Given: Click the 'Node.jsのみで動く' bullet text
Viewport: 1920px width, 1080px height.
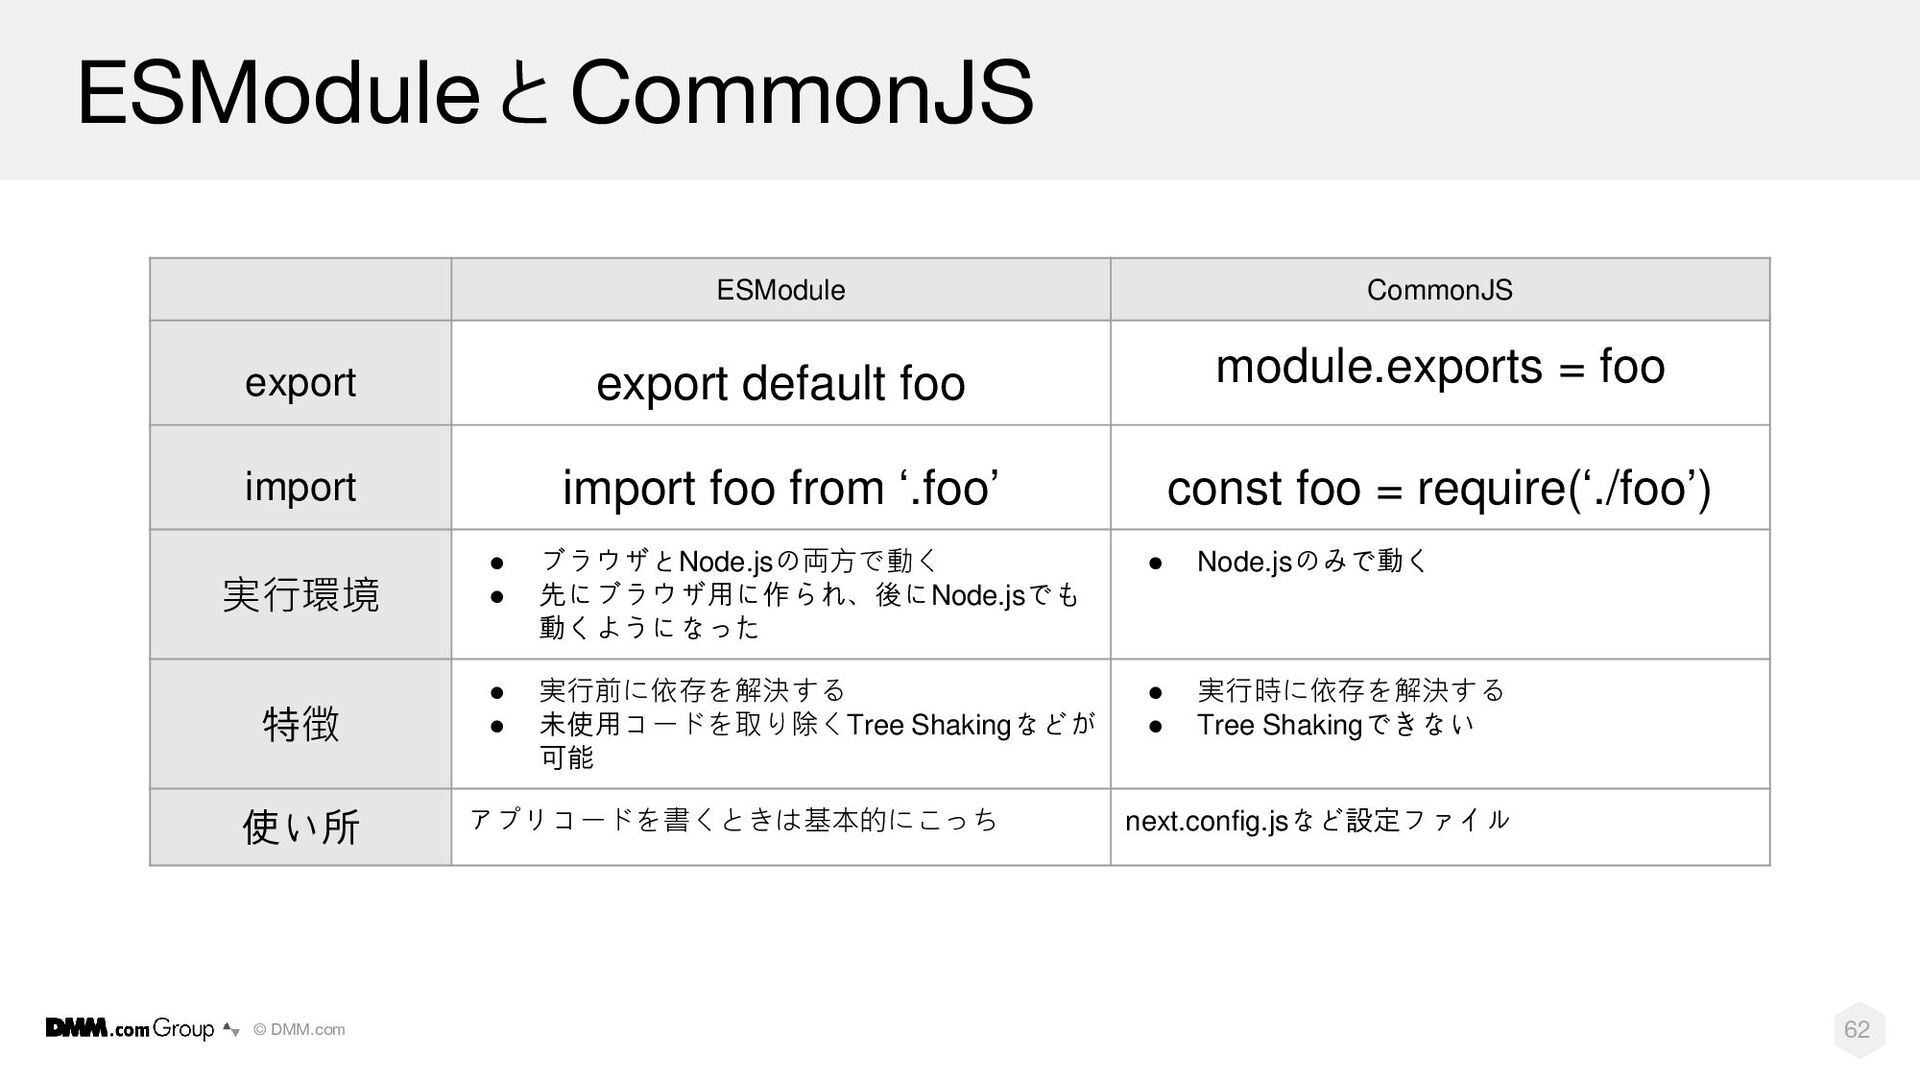Looking at the screenshot, I should coord(1312,562).
